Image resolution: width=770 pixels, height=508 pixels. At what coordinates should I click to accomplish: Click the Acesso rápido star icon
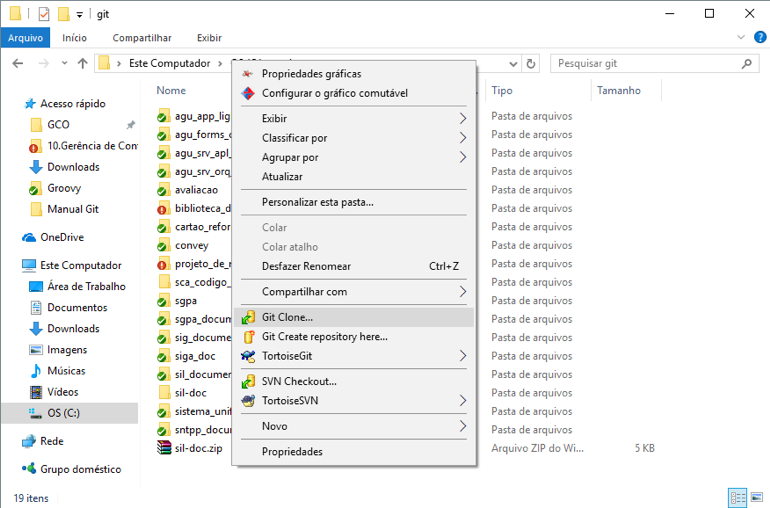coord(30,104)
